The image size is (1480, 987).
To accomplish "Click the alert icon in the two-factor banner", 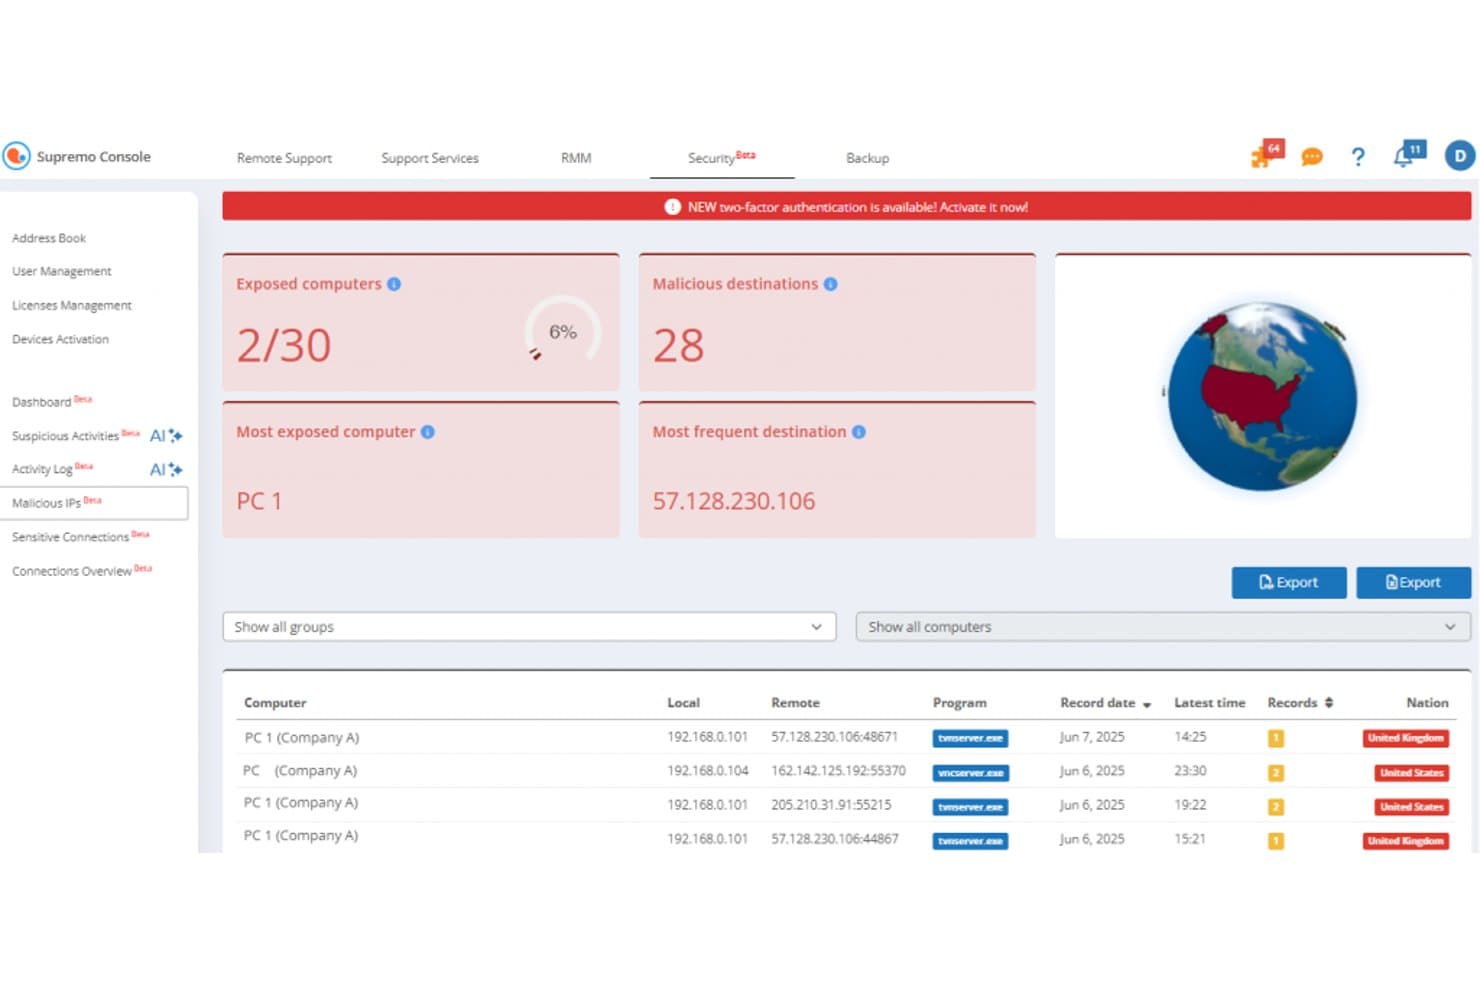I will [673, 207].
